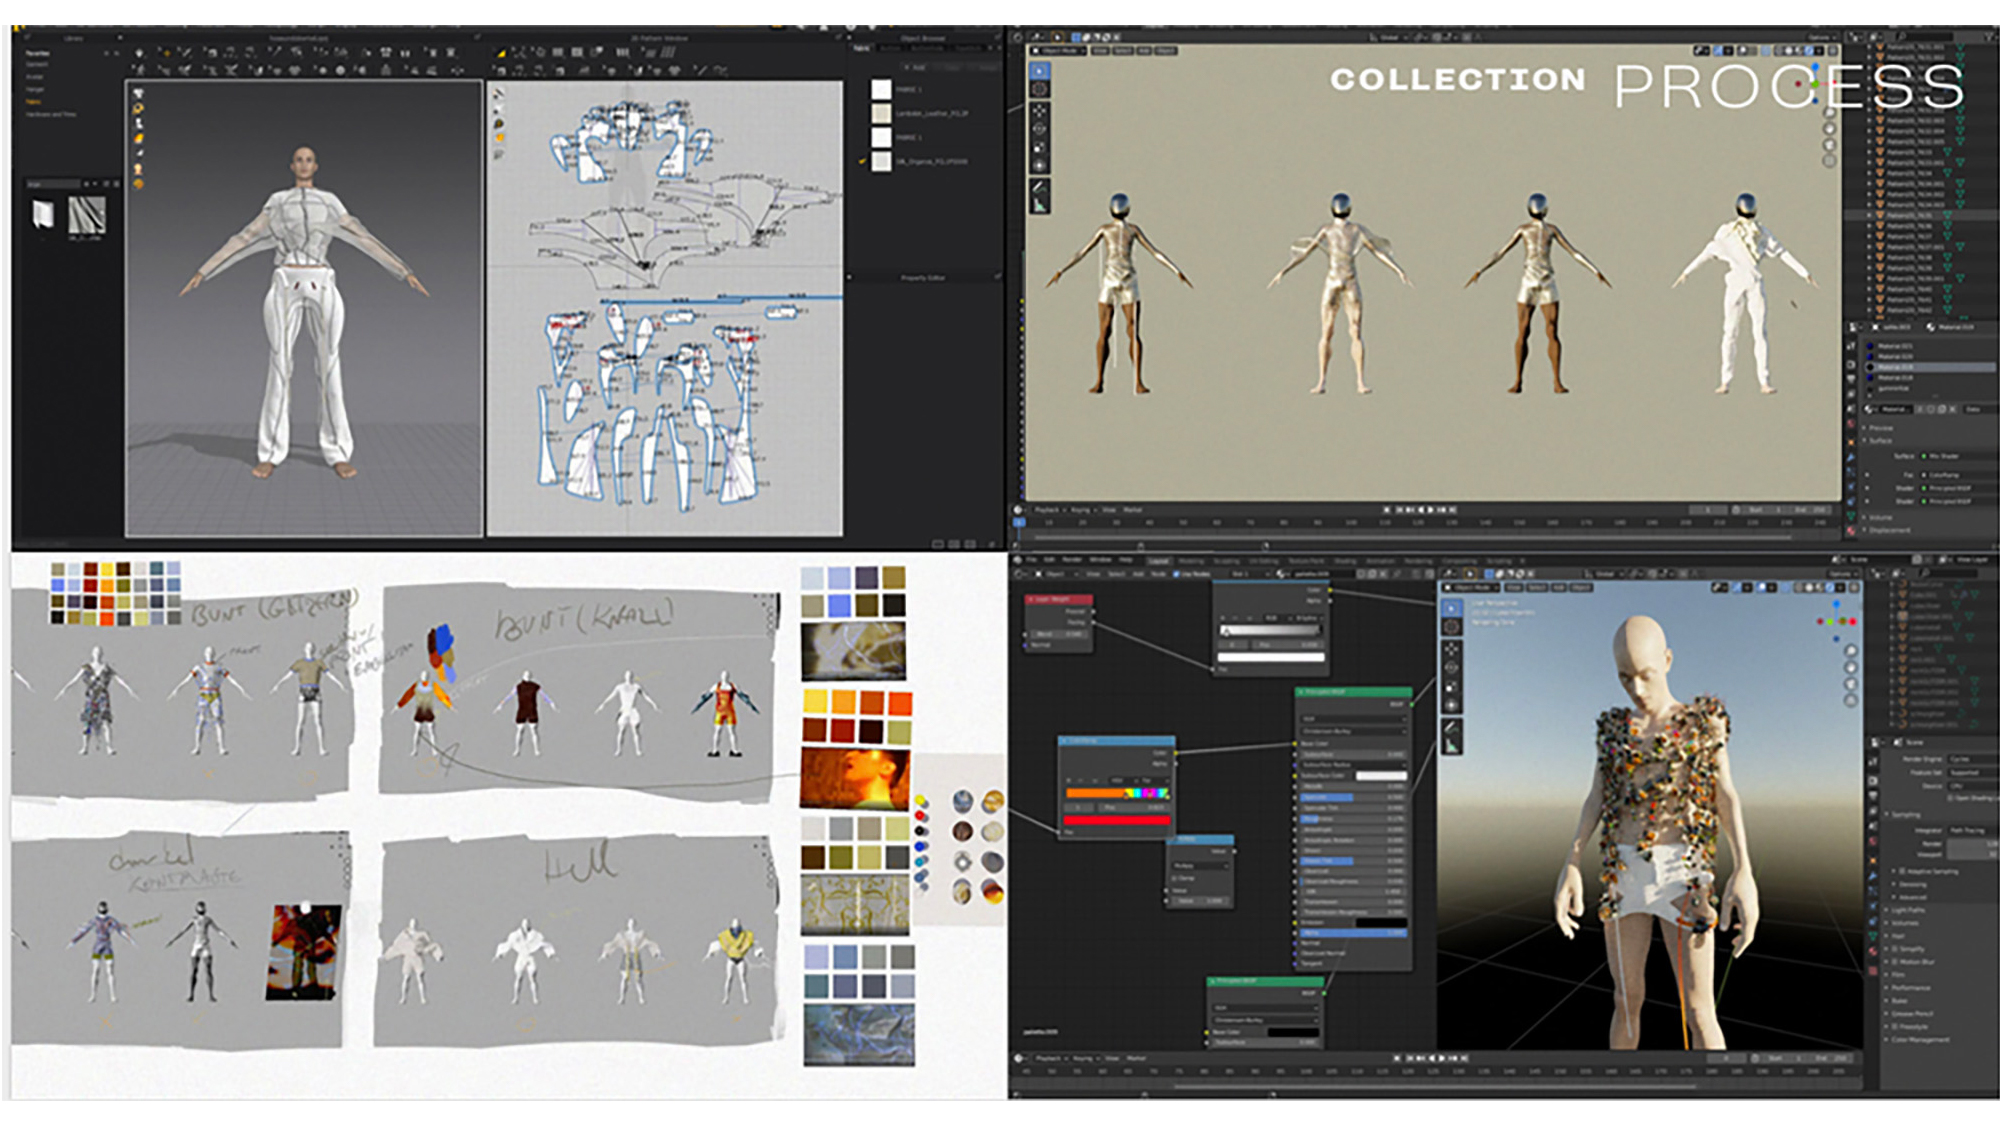This screenshot has height=1125, width=2000.
Task: Enable the Freestyle checkbox
Action: [1893, 1026]
